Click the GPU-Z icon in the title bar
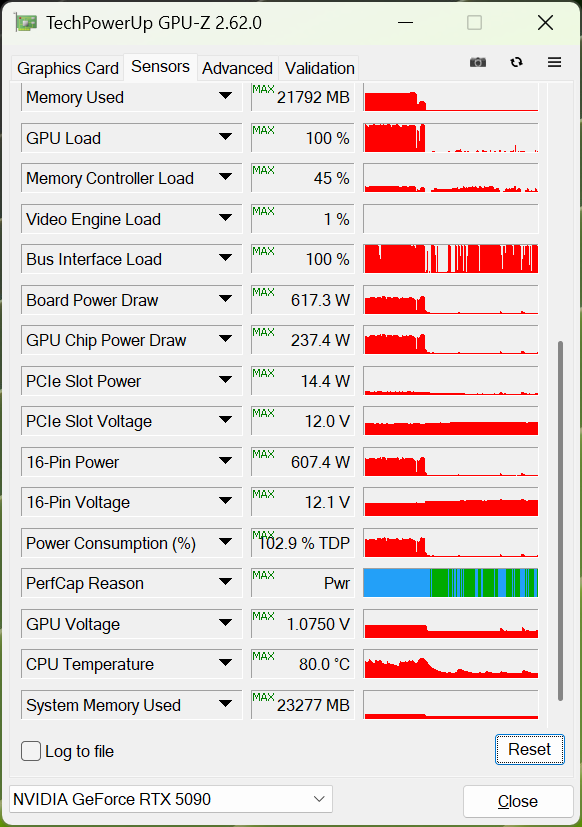This screenshot has height=827, width=582. pos(24,21)
